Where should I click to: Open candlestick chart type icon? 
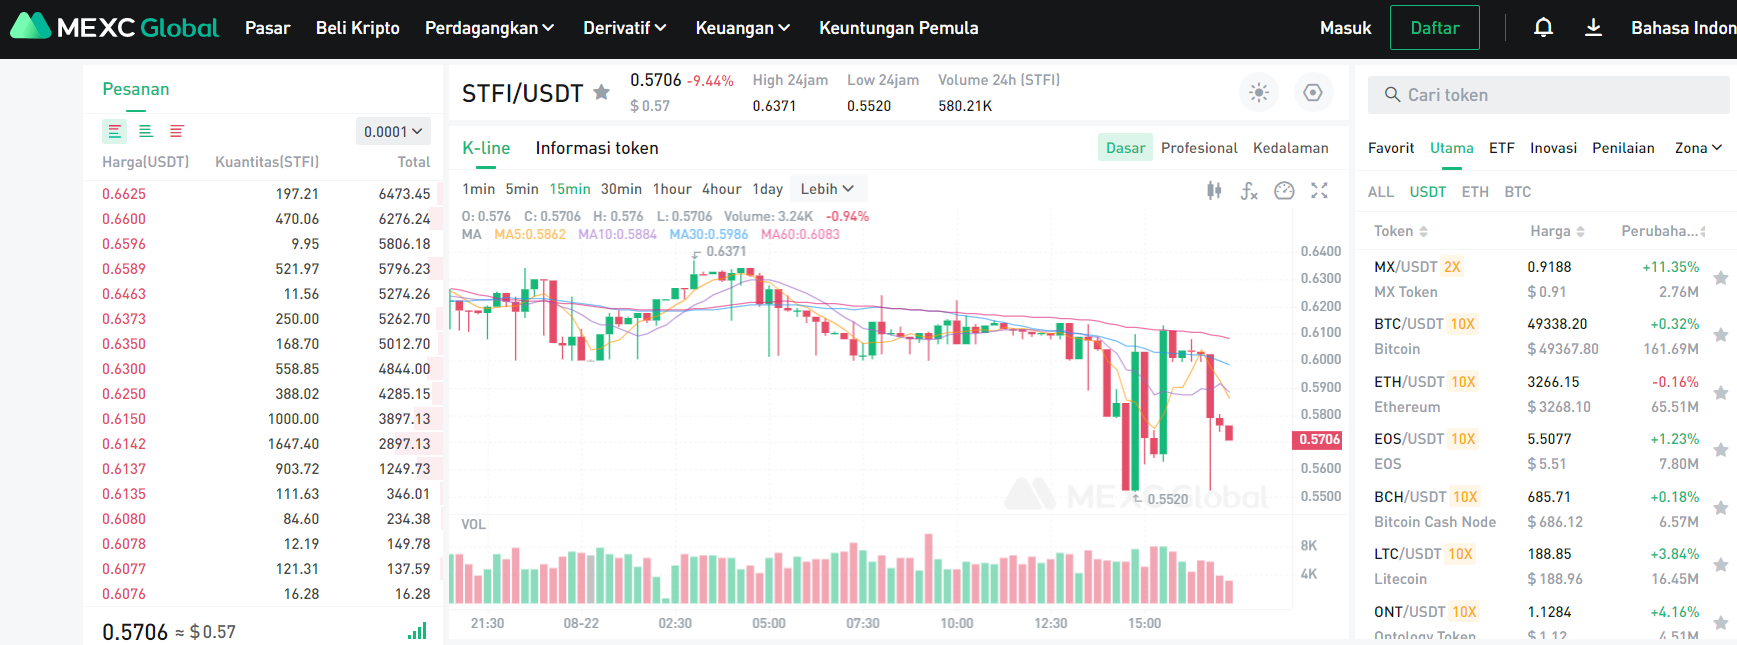[1214, 190]
